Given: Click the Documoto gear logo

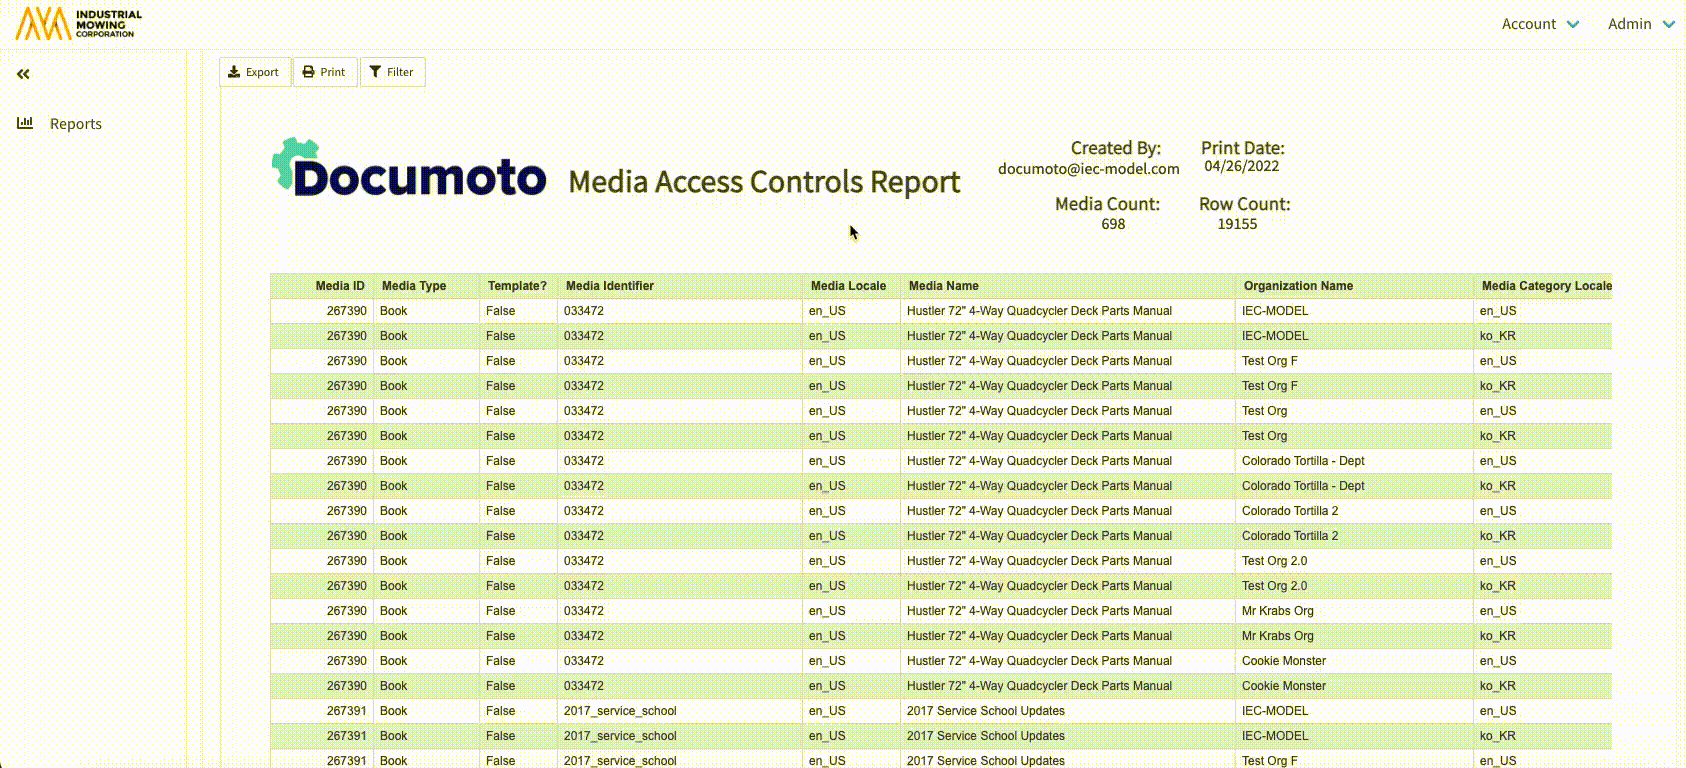Looking at the screenshot, I should click(x=410, y=170).
